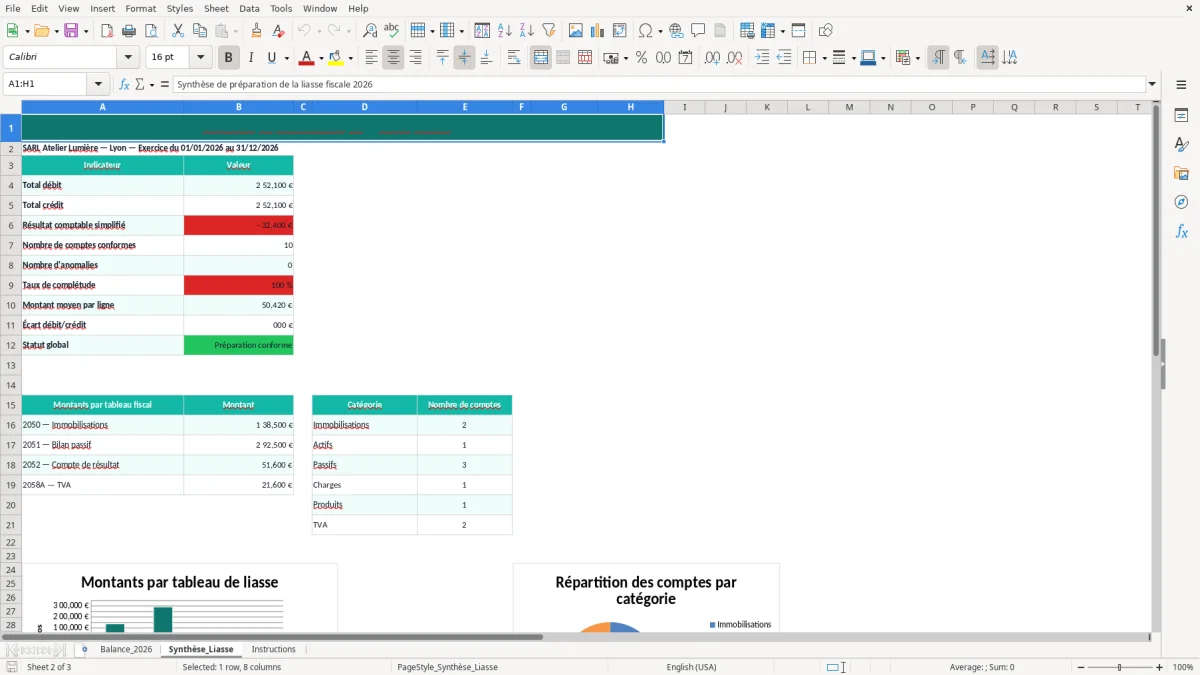
Task: Sort ascending A to Z
Action: click(x=505, y=31)
